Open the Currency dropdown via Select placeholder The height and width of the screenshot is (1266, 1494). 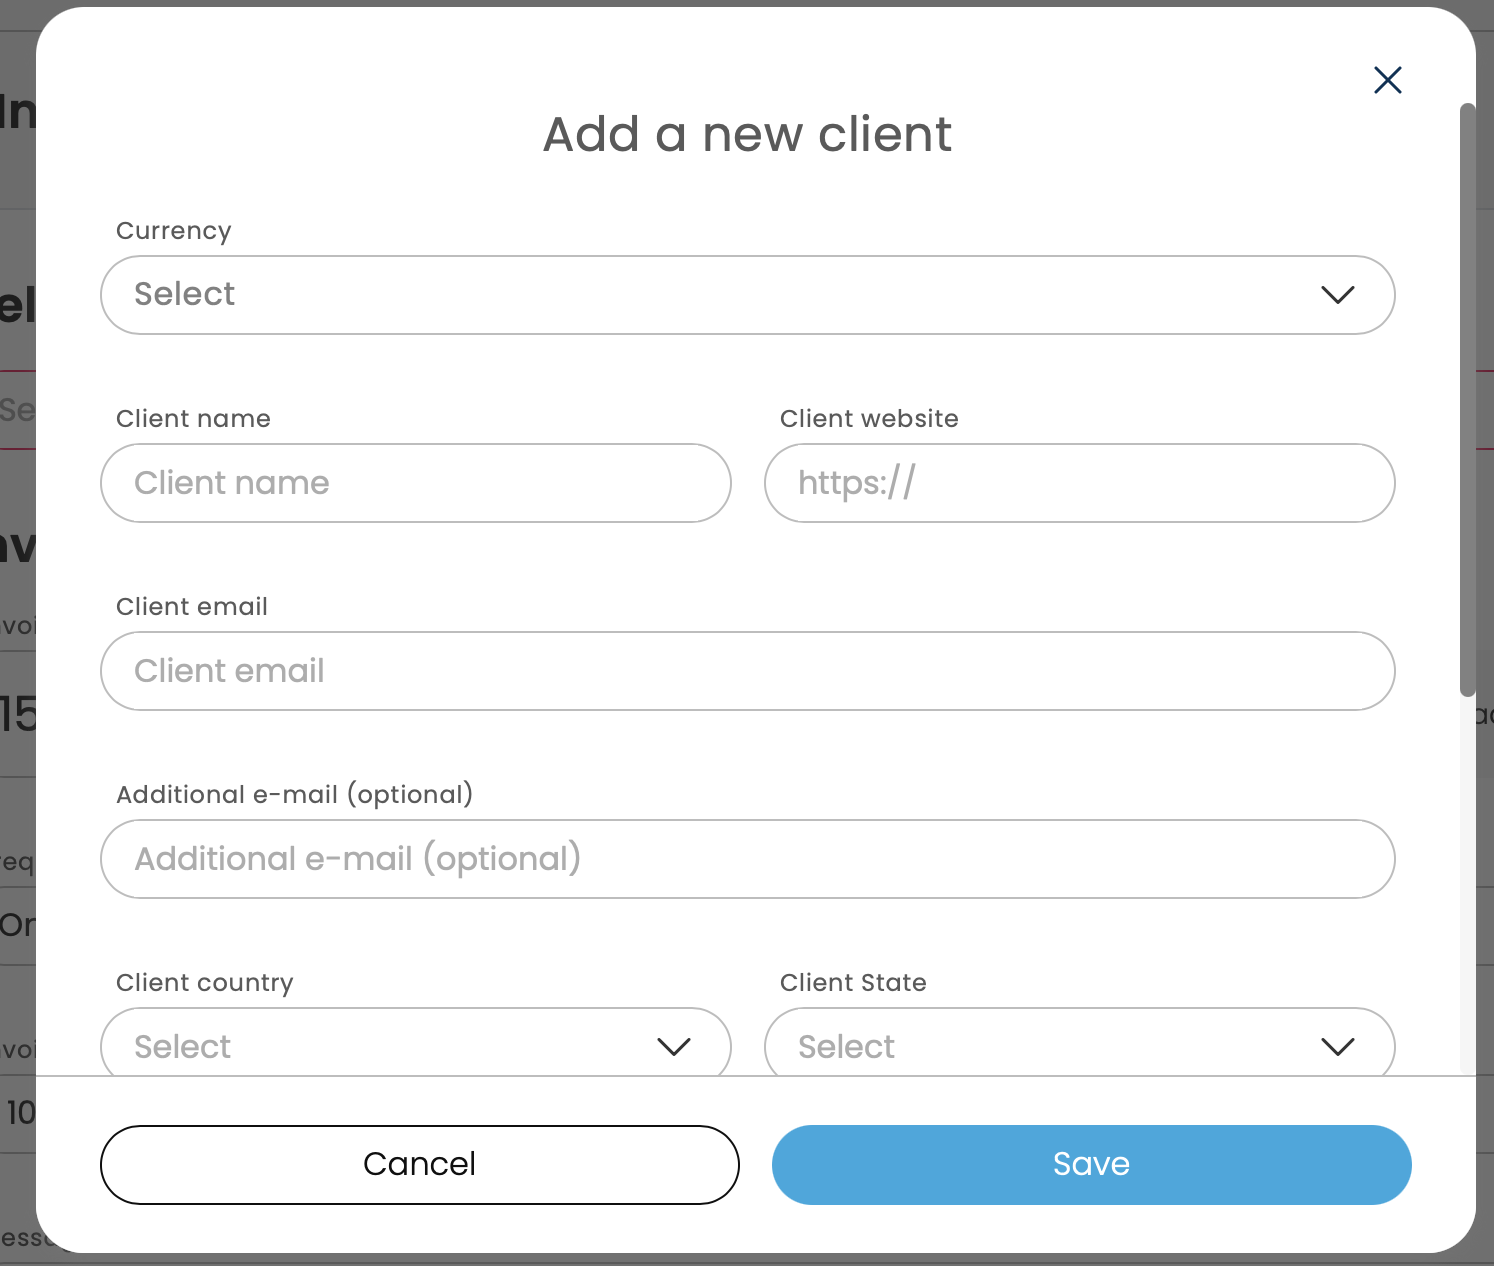click(185, 294)
